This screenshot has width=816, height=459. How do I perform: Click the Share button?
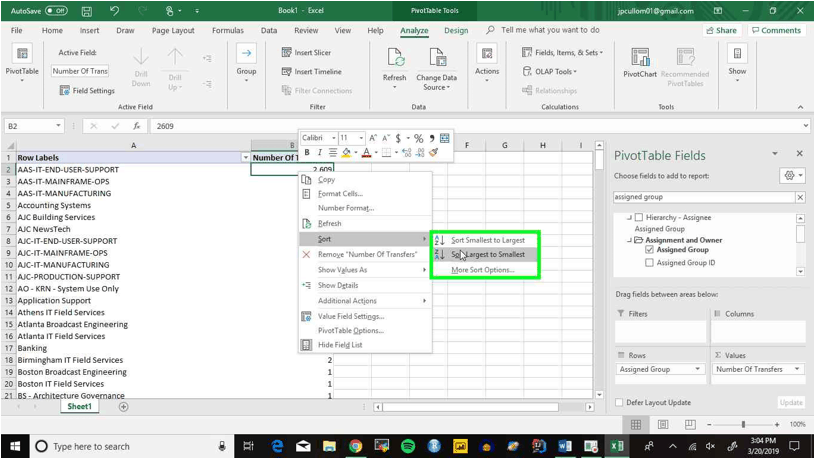tap(722, 30)
